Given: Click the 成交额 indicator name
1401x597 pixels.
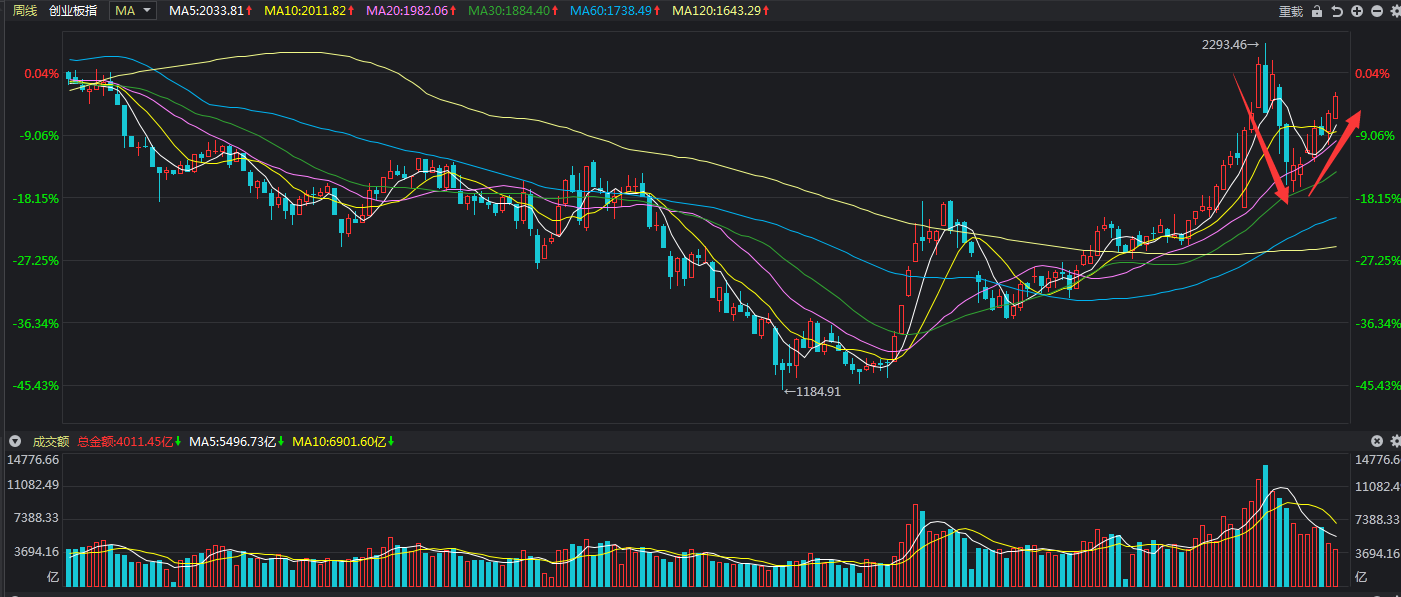Looking at the screenshot, I should [x=50, y=441].
